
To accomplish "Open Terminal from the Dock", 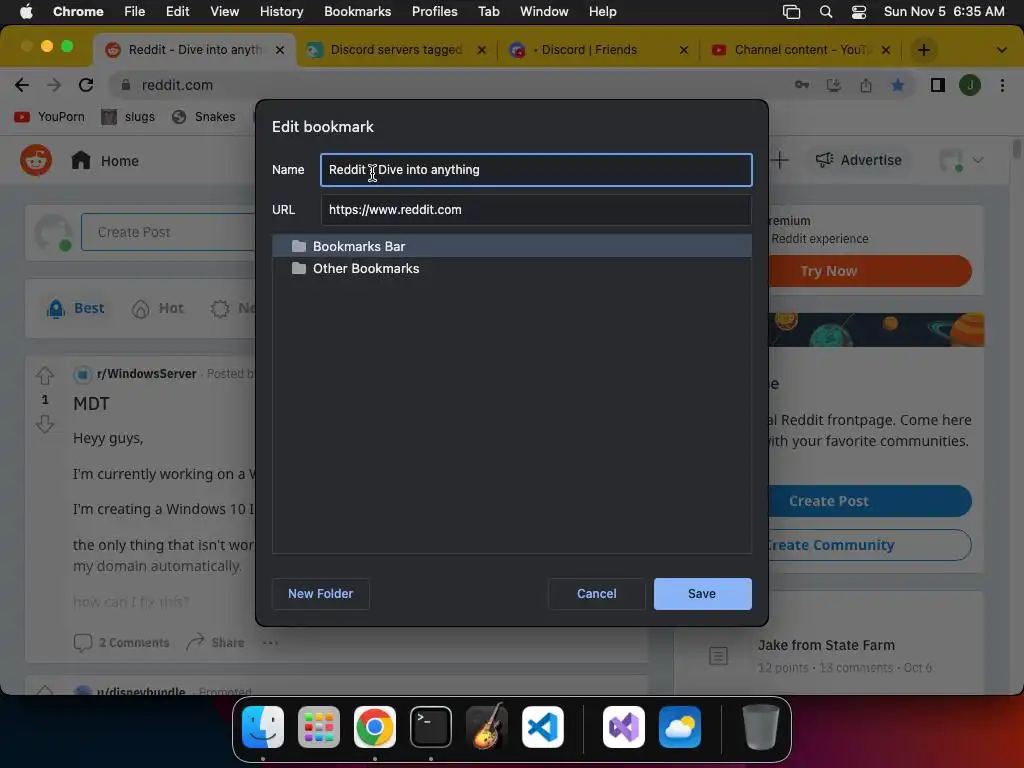I will coord(431,727).
